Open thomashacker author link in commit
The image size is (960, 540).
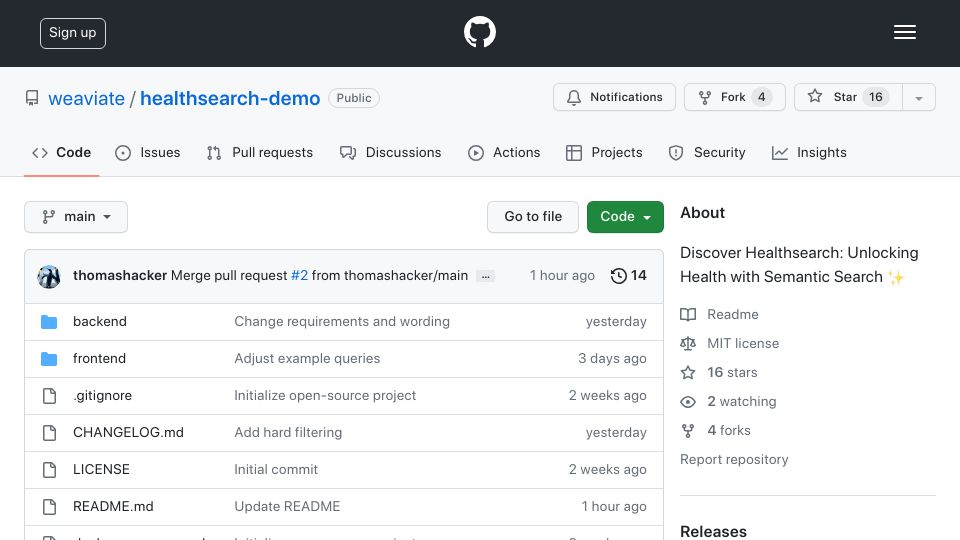click(x=120, y=276)
